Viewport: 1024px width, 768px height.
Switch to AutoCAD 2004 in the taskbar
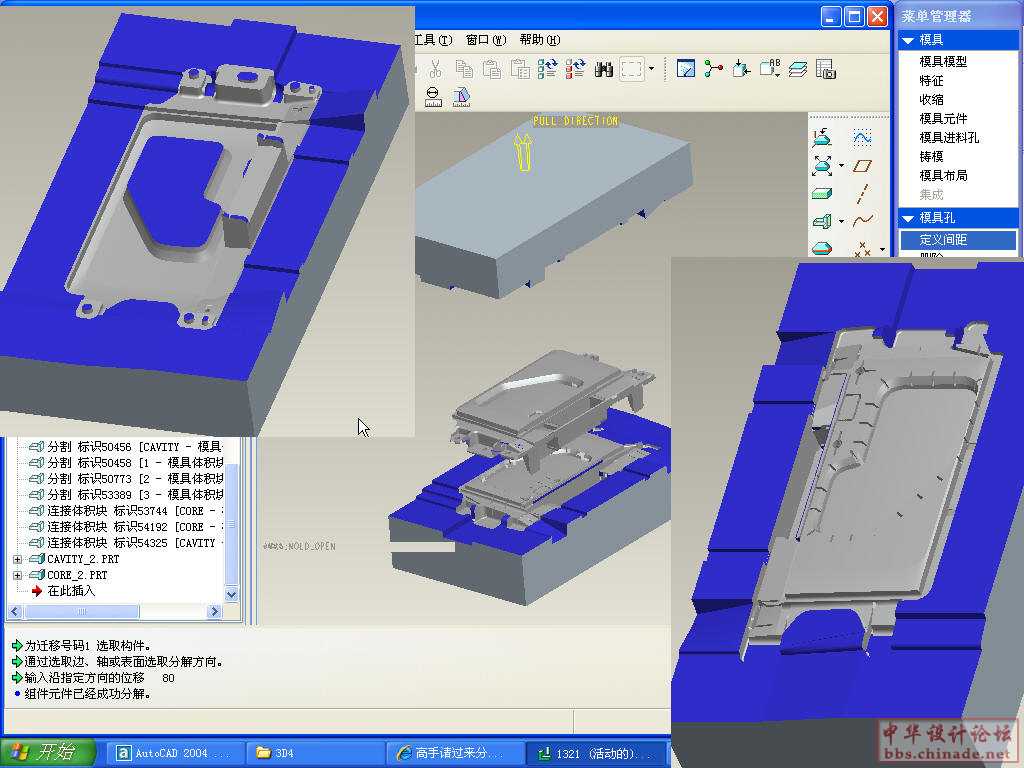point(173,753)
